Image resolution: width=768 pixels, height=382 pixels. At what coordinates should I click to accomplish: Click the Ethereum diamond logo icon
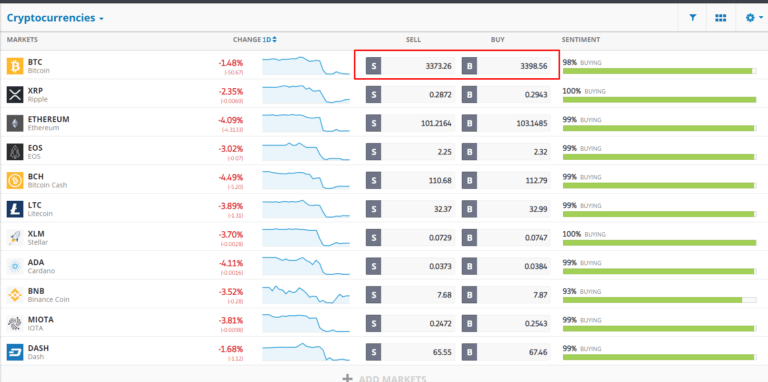(15, 123)
